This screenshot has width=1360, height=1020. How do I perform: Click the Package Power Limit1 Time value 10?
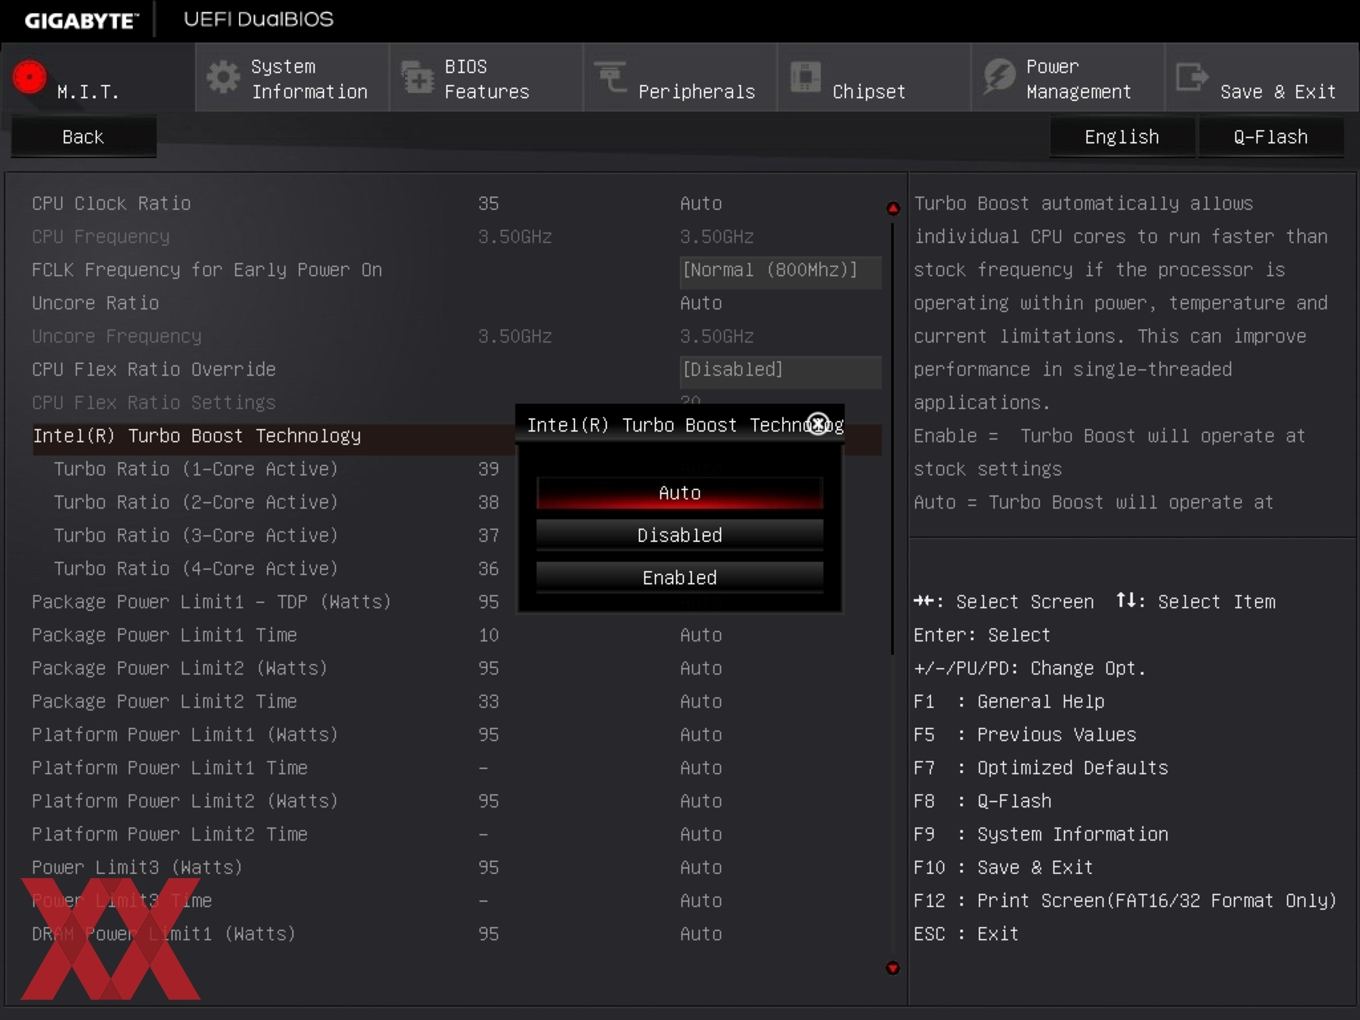tap(488, 635)
